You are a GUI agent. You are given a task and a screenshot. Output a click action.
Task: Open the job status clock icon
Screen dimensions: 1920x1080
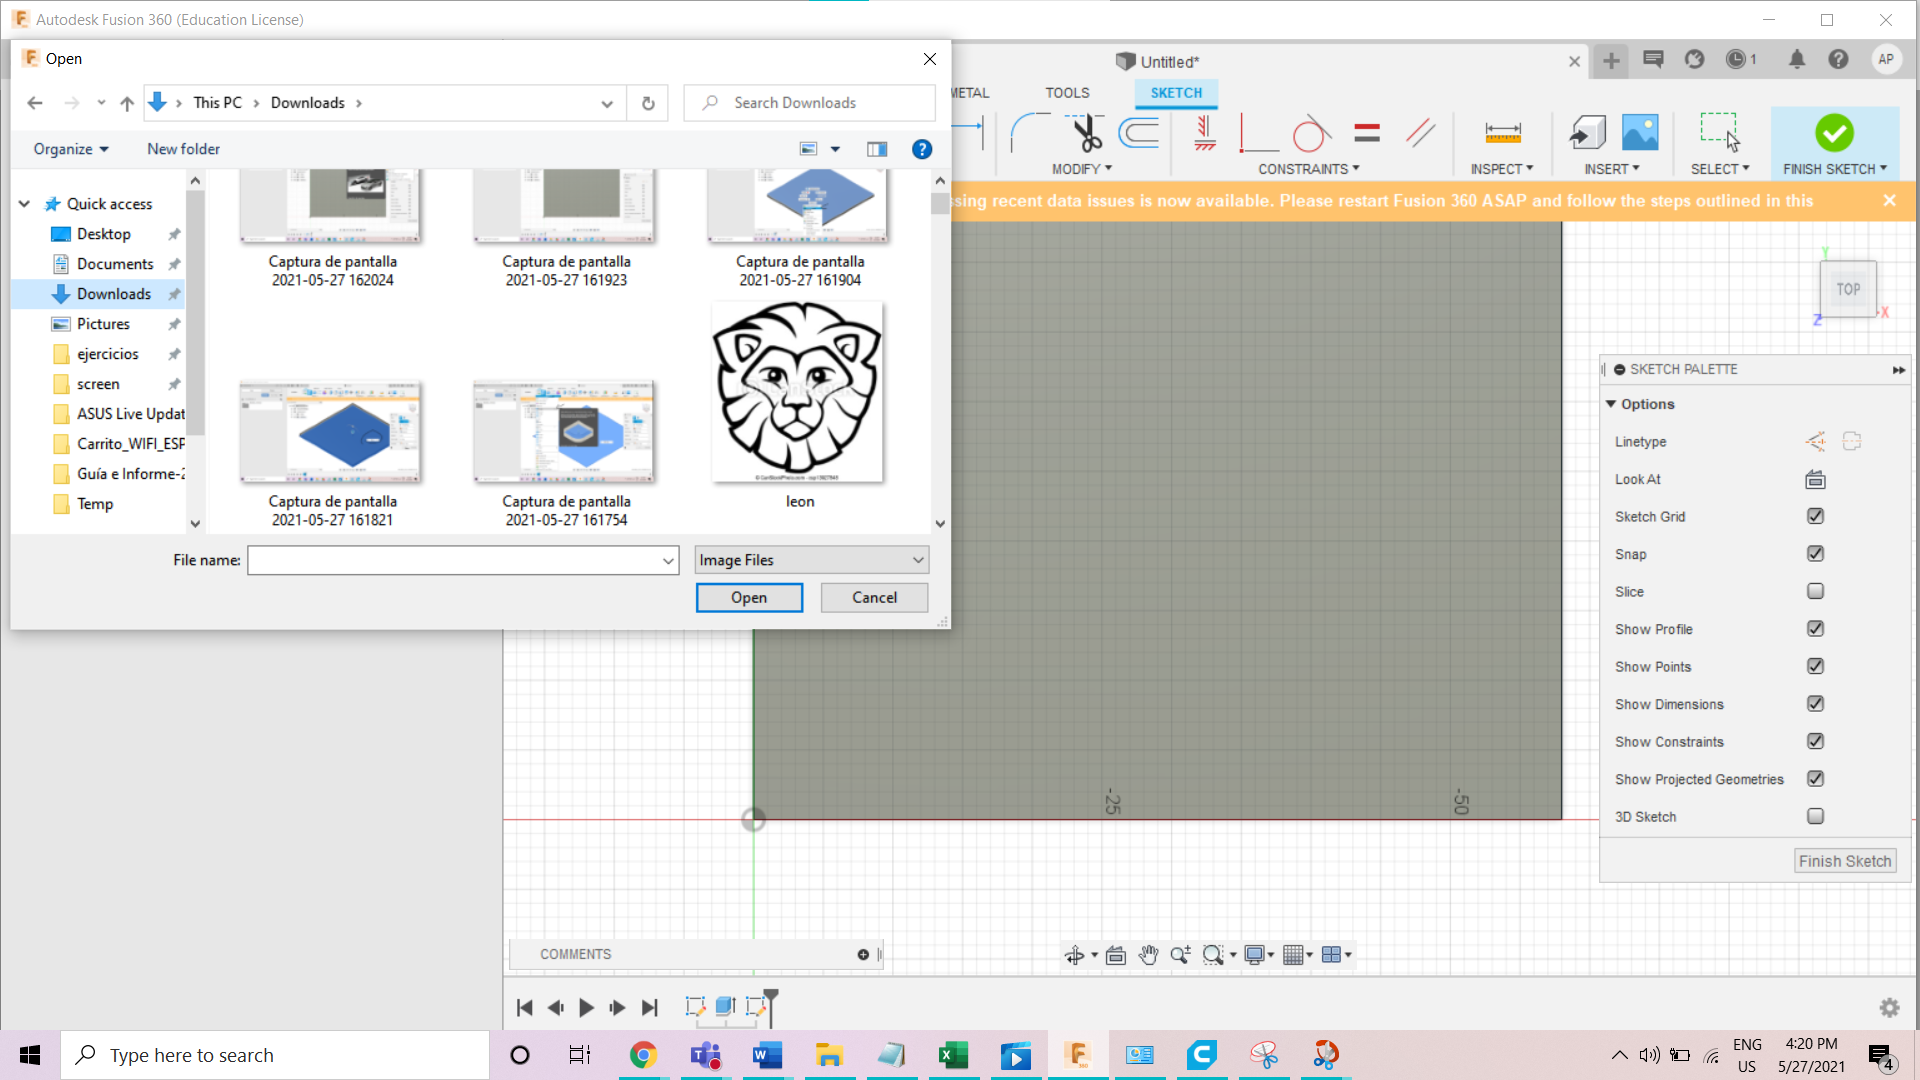(x=1736, y=60)
